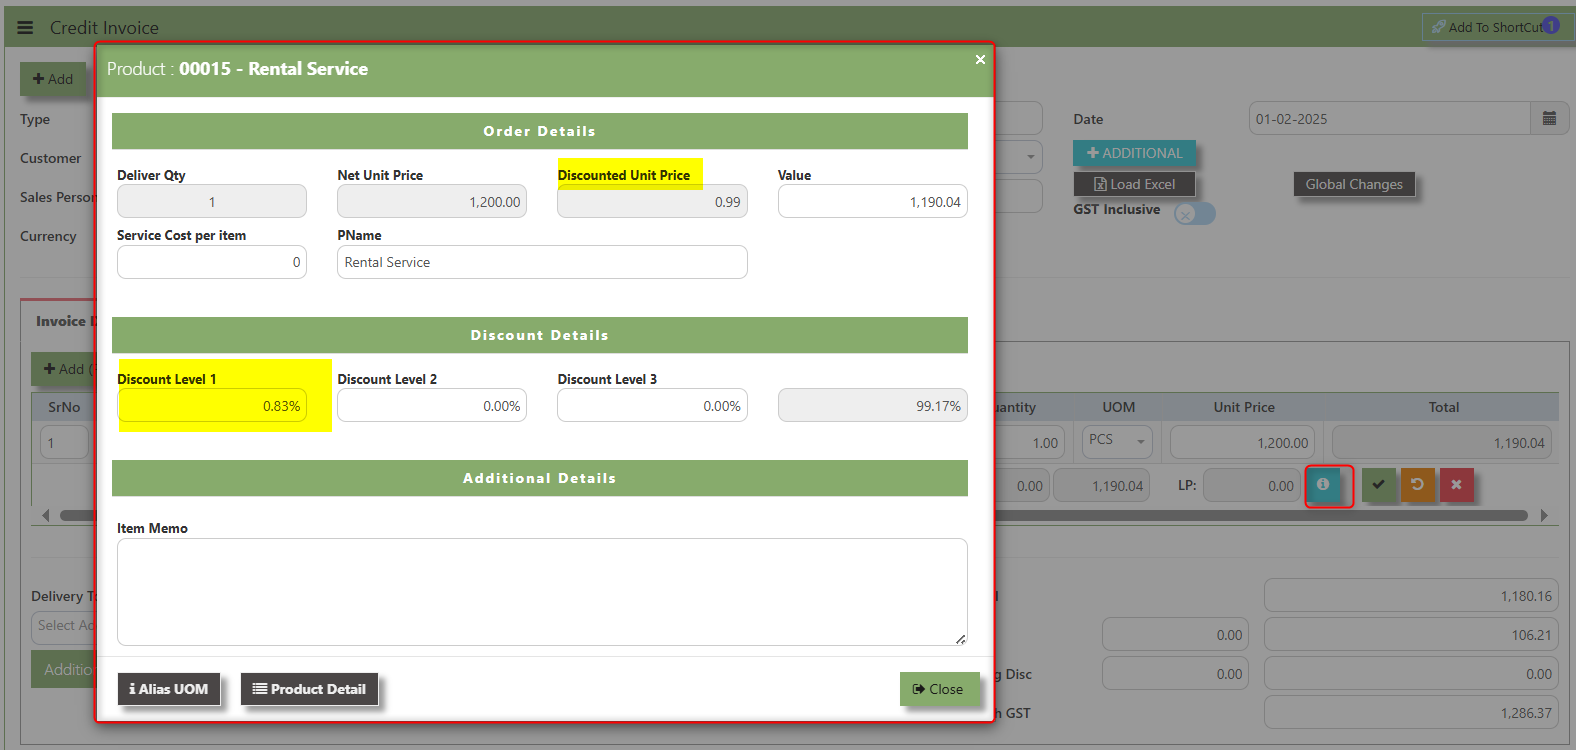This screenshot has height=750, width=1576.
Task: Click Add To ShortCut button
Action: click(1495, 27)
